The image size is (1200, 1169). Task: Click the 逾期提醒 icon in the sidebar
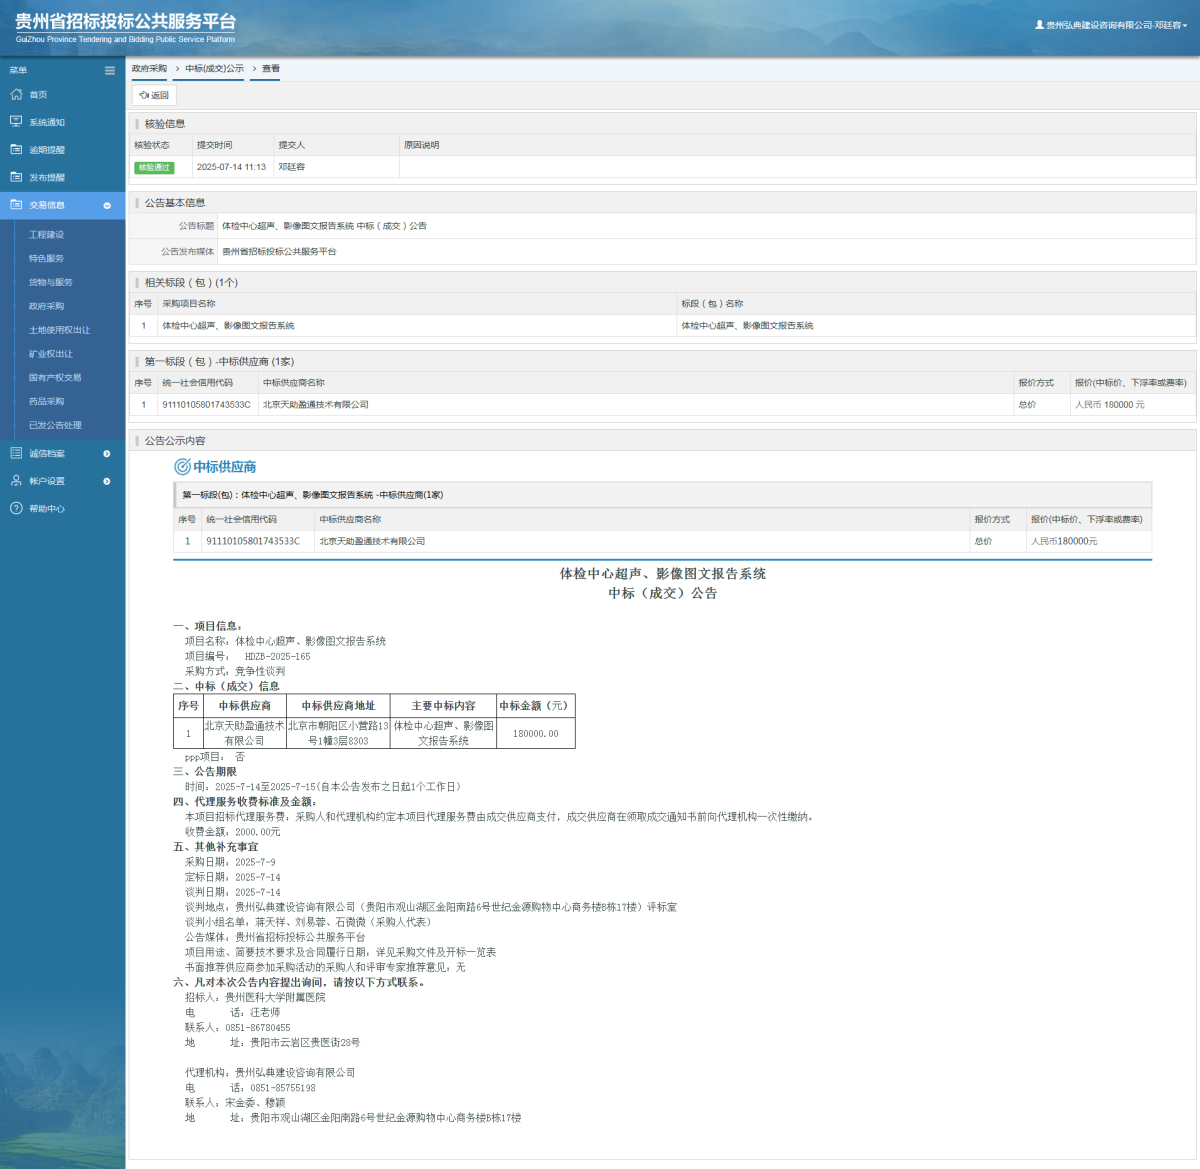pyautogui.click(x=16, y=149)
